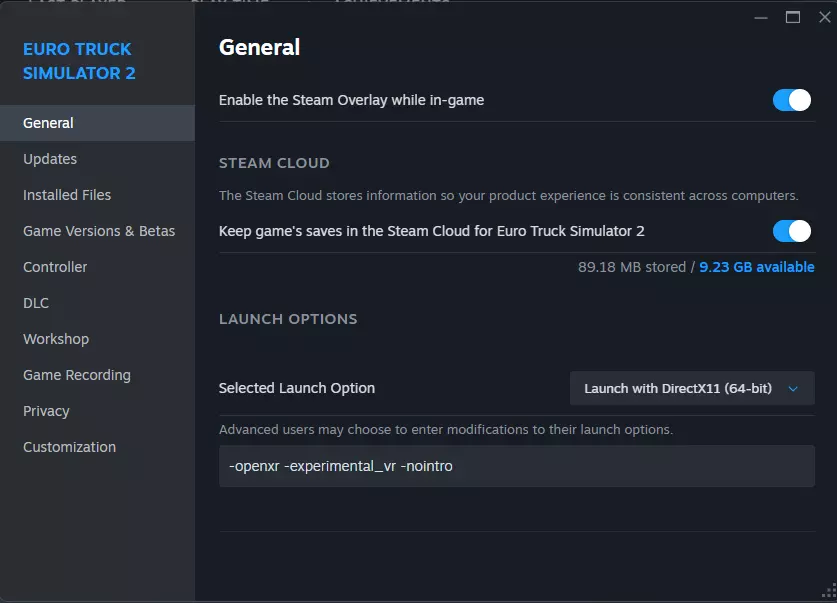Click the 'Enable the Steam Overlay' label
This screenshot has height=603, width=837.
pyautogui.click(x=351, y=100)
